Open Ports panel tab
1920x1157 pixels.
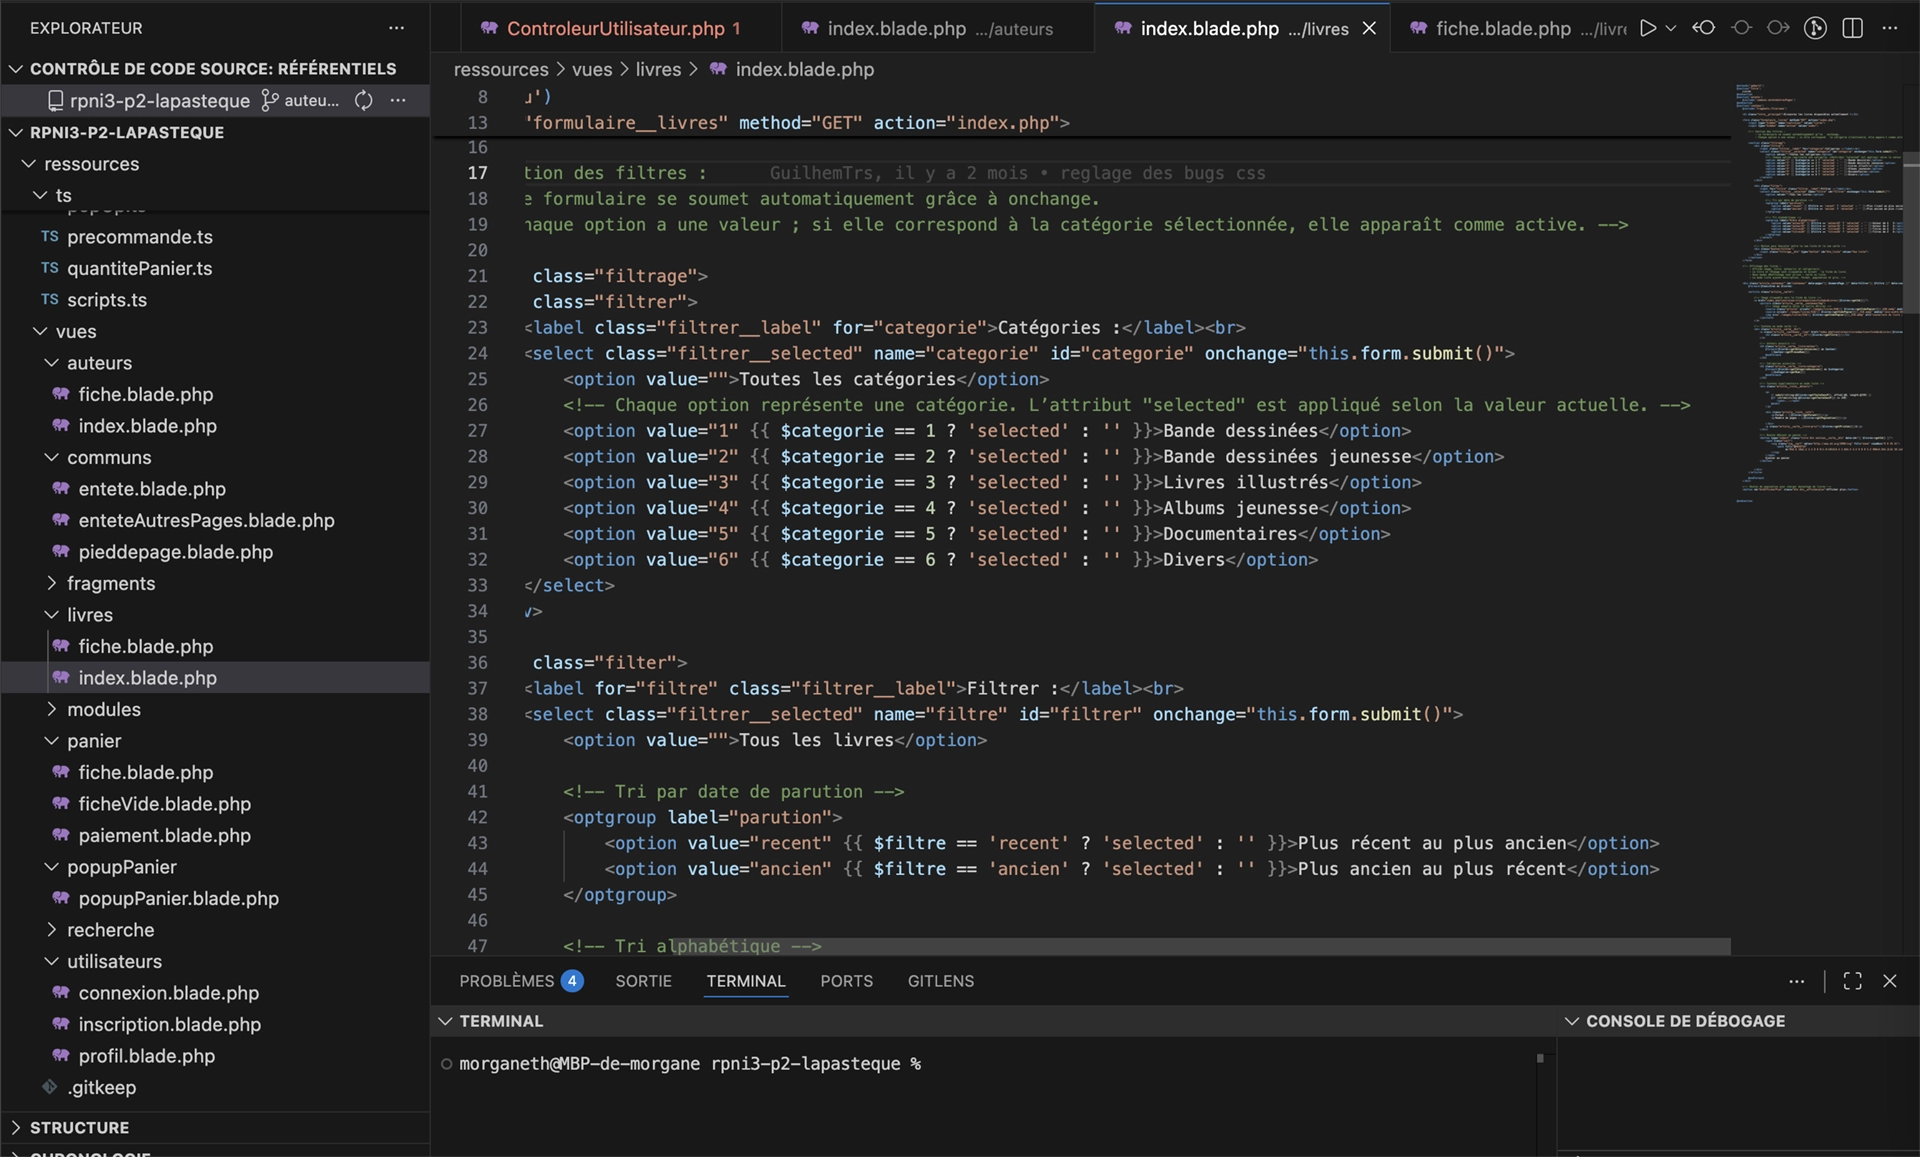[846, 981]
